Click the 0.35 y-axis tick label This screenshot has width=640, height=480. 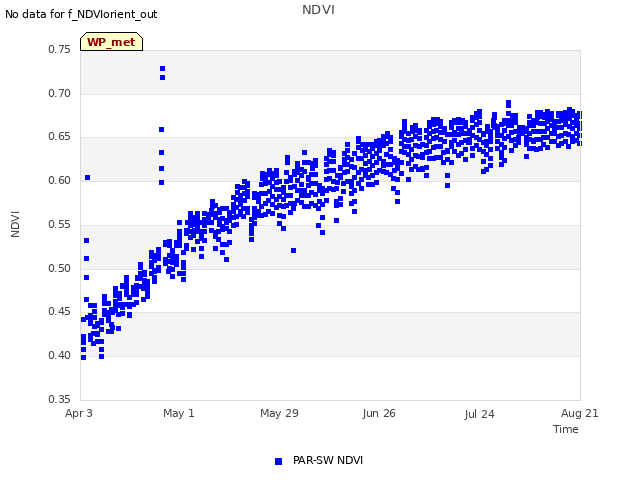pos(60,399)
